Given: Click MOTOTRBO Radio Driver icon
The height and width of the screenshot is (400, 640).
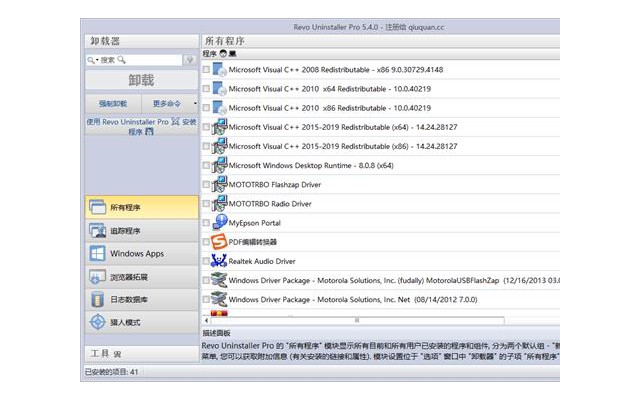Looking at the screenshot, I should pyautogui.click(x=219, y=204).
